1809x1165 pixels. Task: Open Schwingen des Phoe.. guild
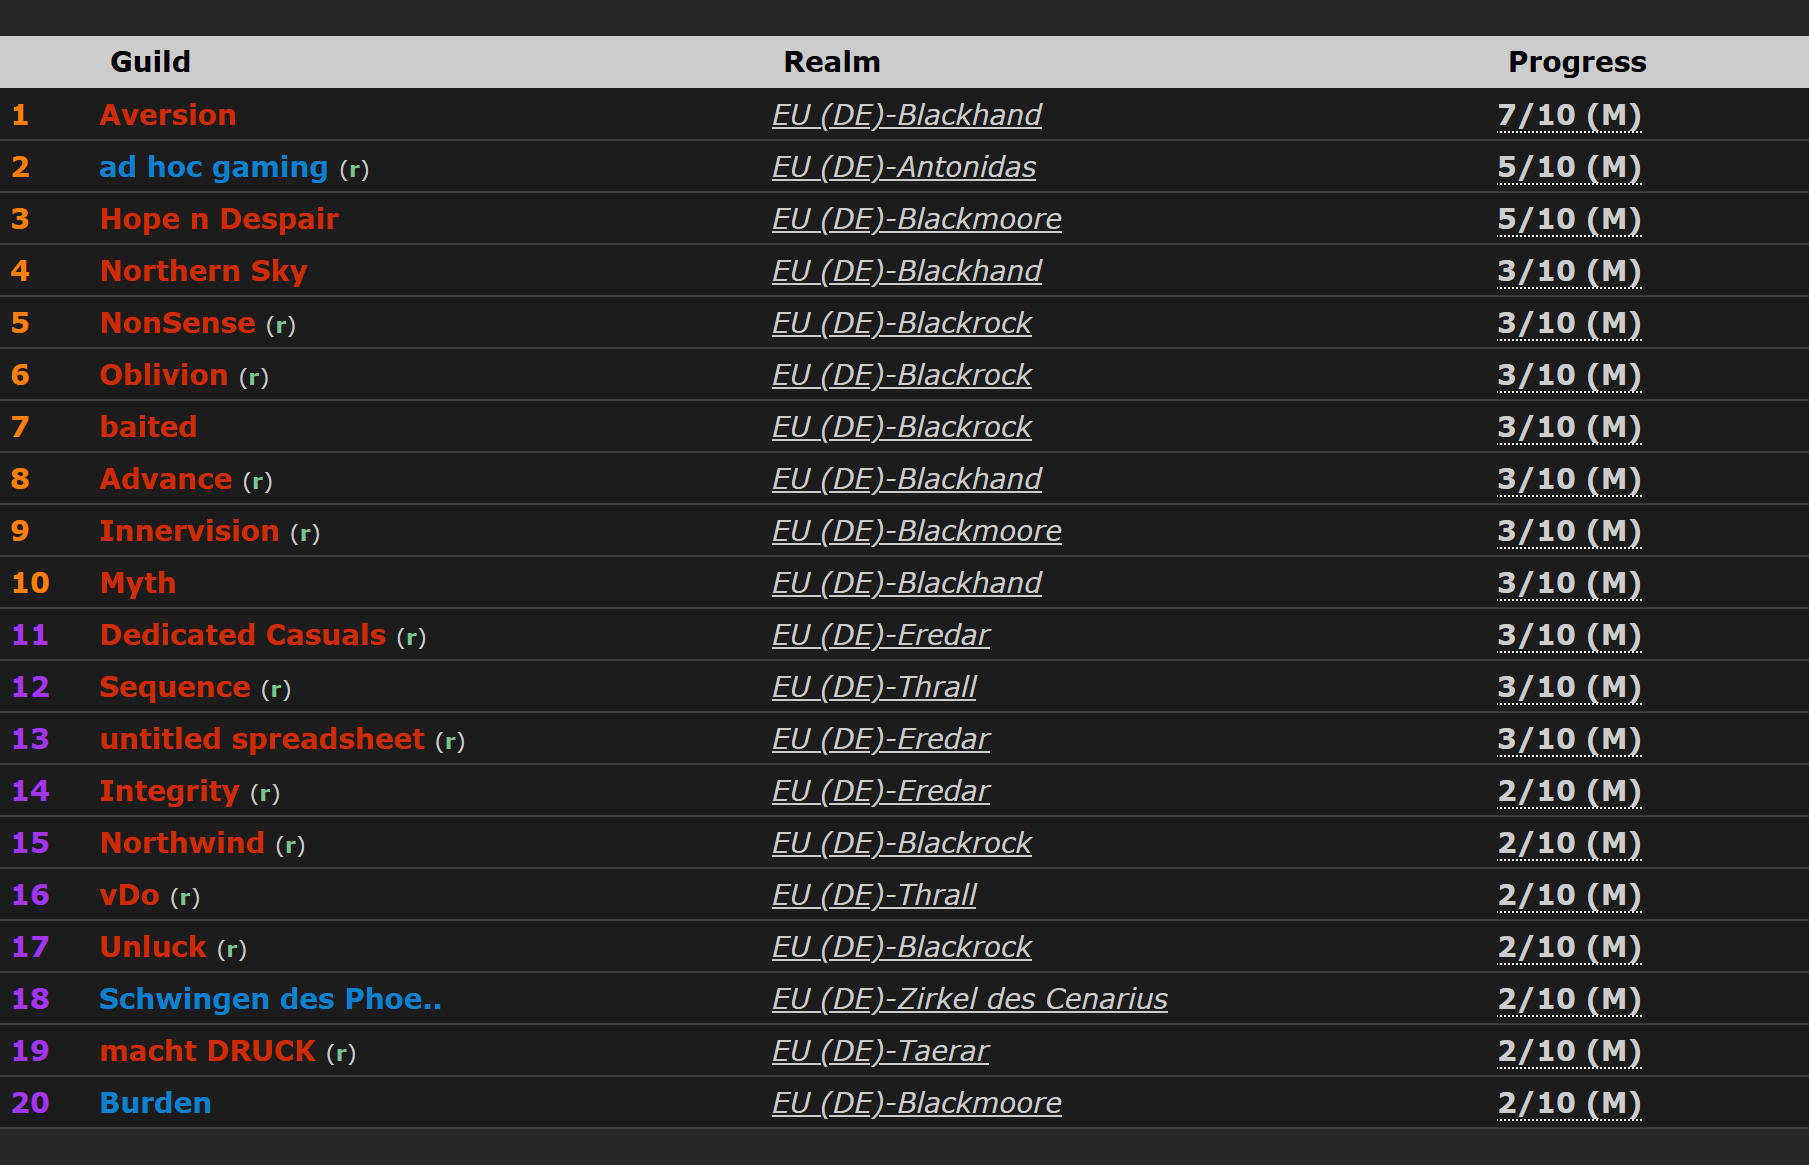pyautogui.click(x=271, y=999)
